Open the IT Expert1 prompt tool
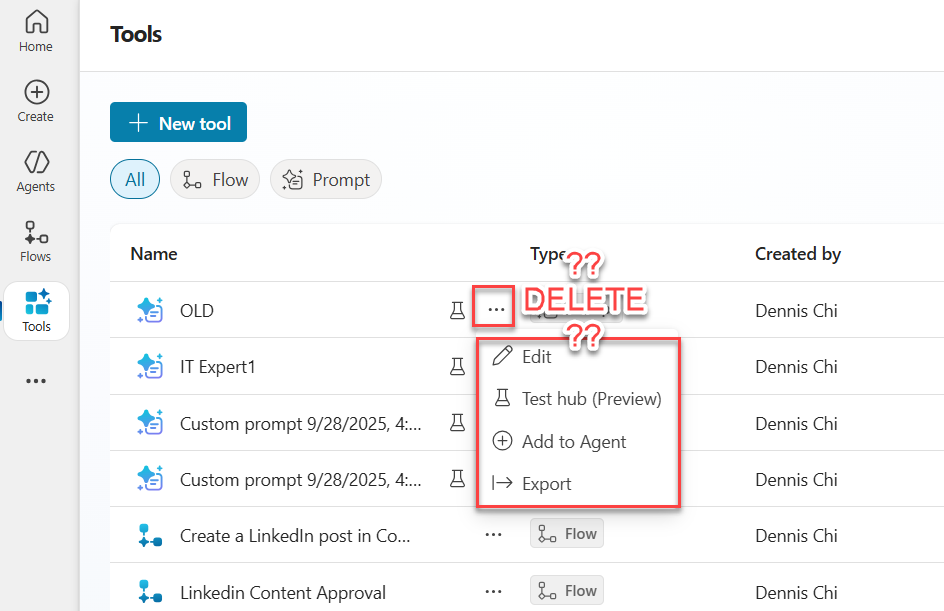This screenshot has height=611, width=944. point(217,367)
